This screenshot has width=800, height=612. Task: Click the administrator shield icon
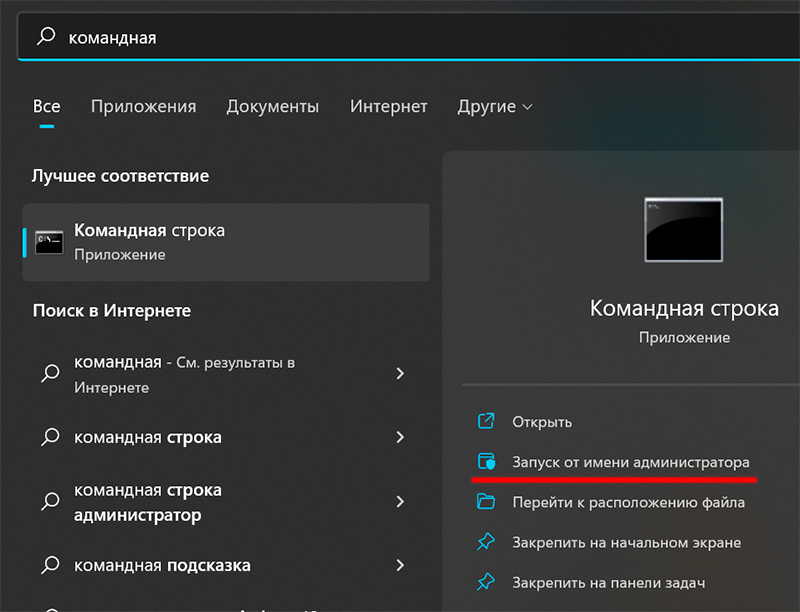tap(487, 462)
